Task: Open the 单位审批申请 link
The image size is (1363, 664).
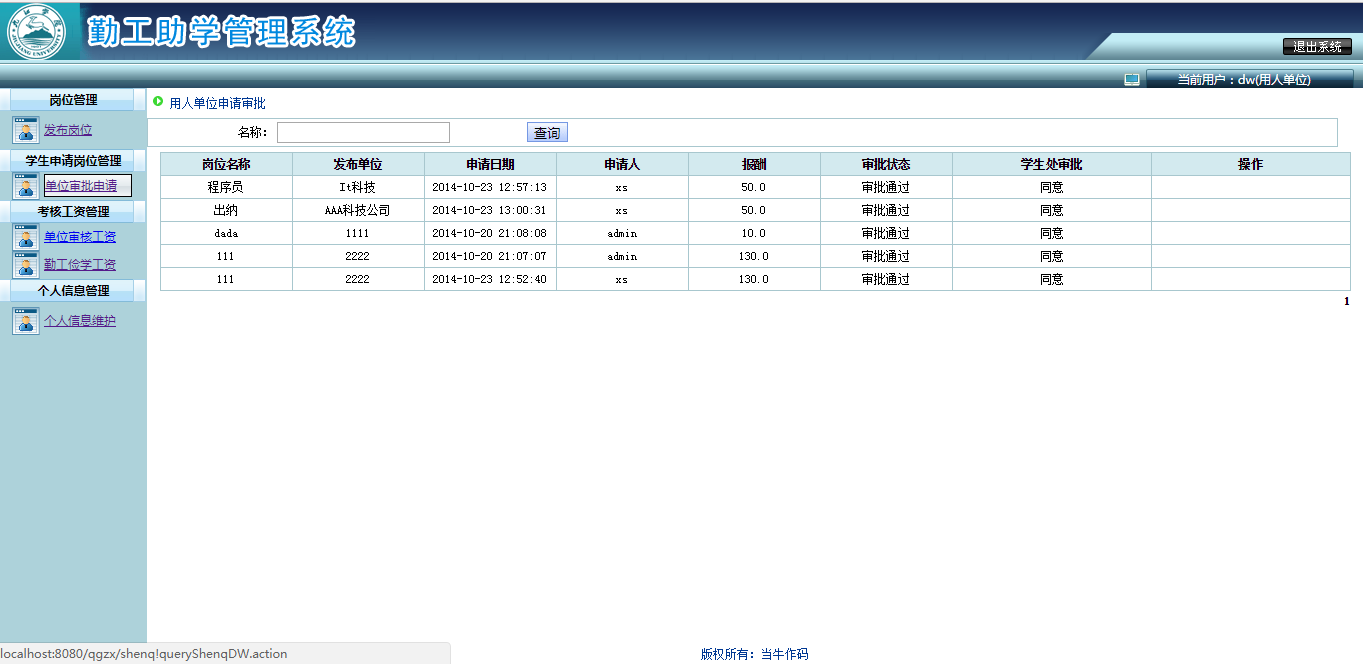Action: pos(81,186)
